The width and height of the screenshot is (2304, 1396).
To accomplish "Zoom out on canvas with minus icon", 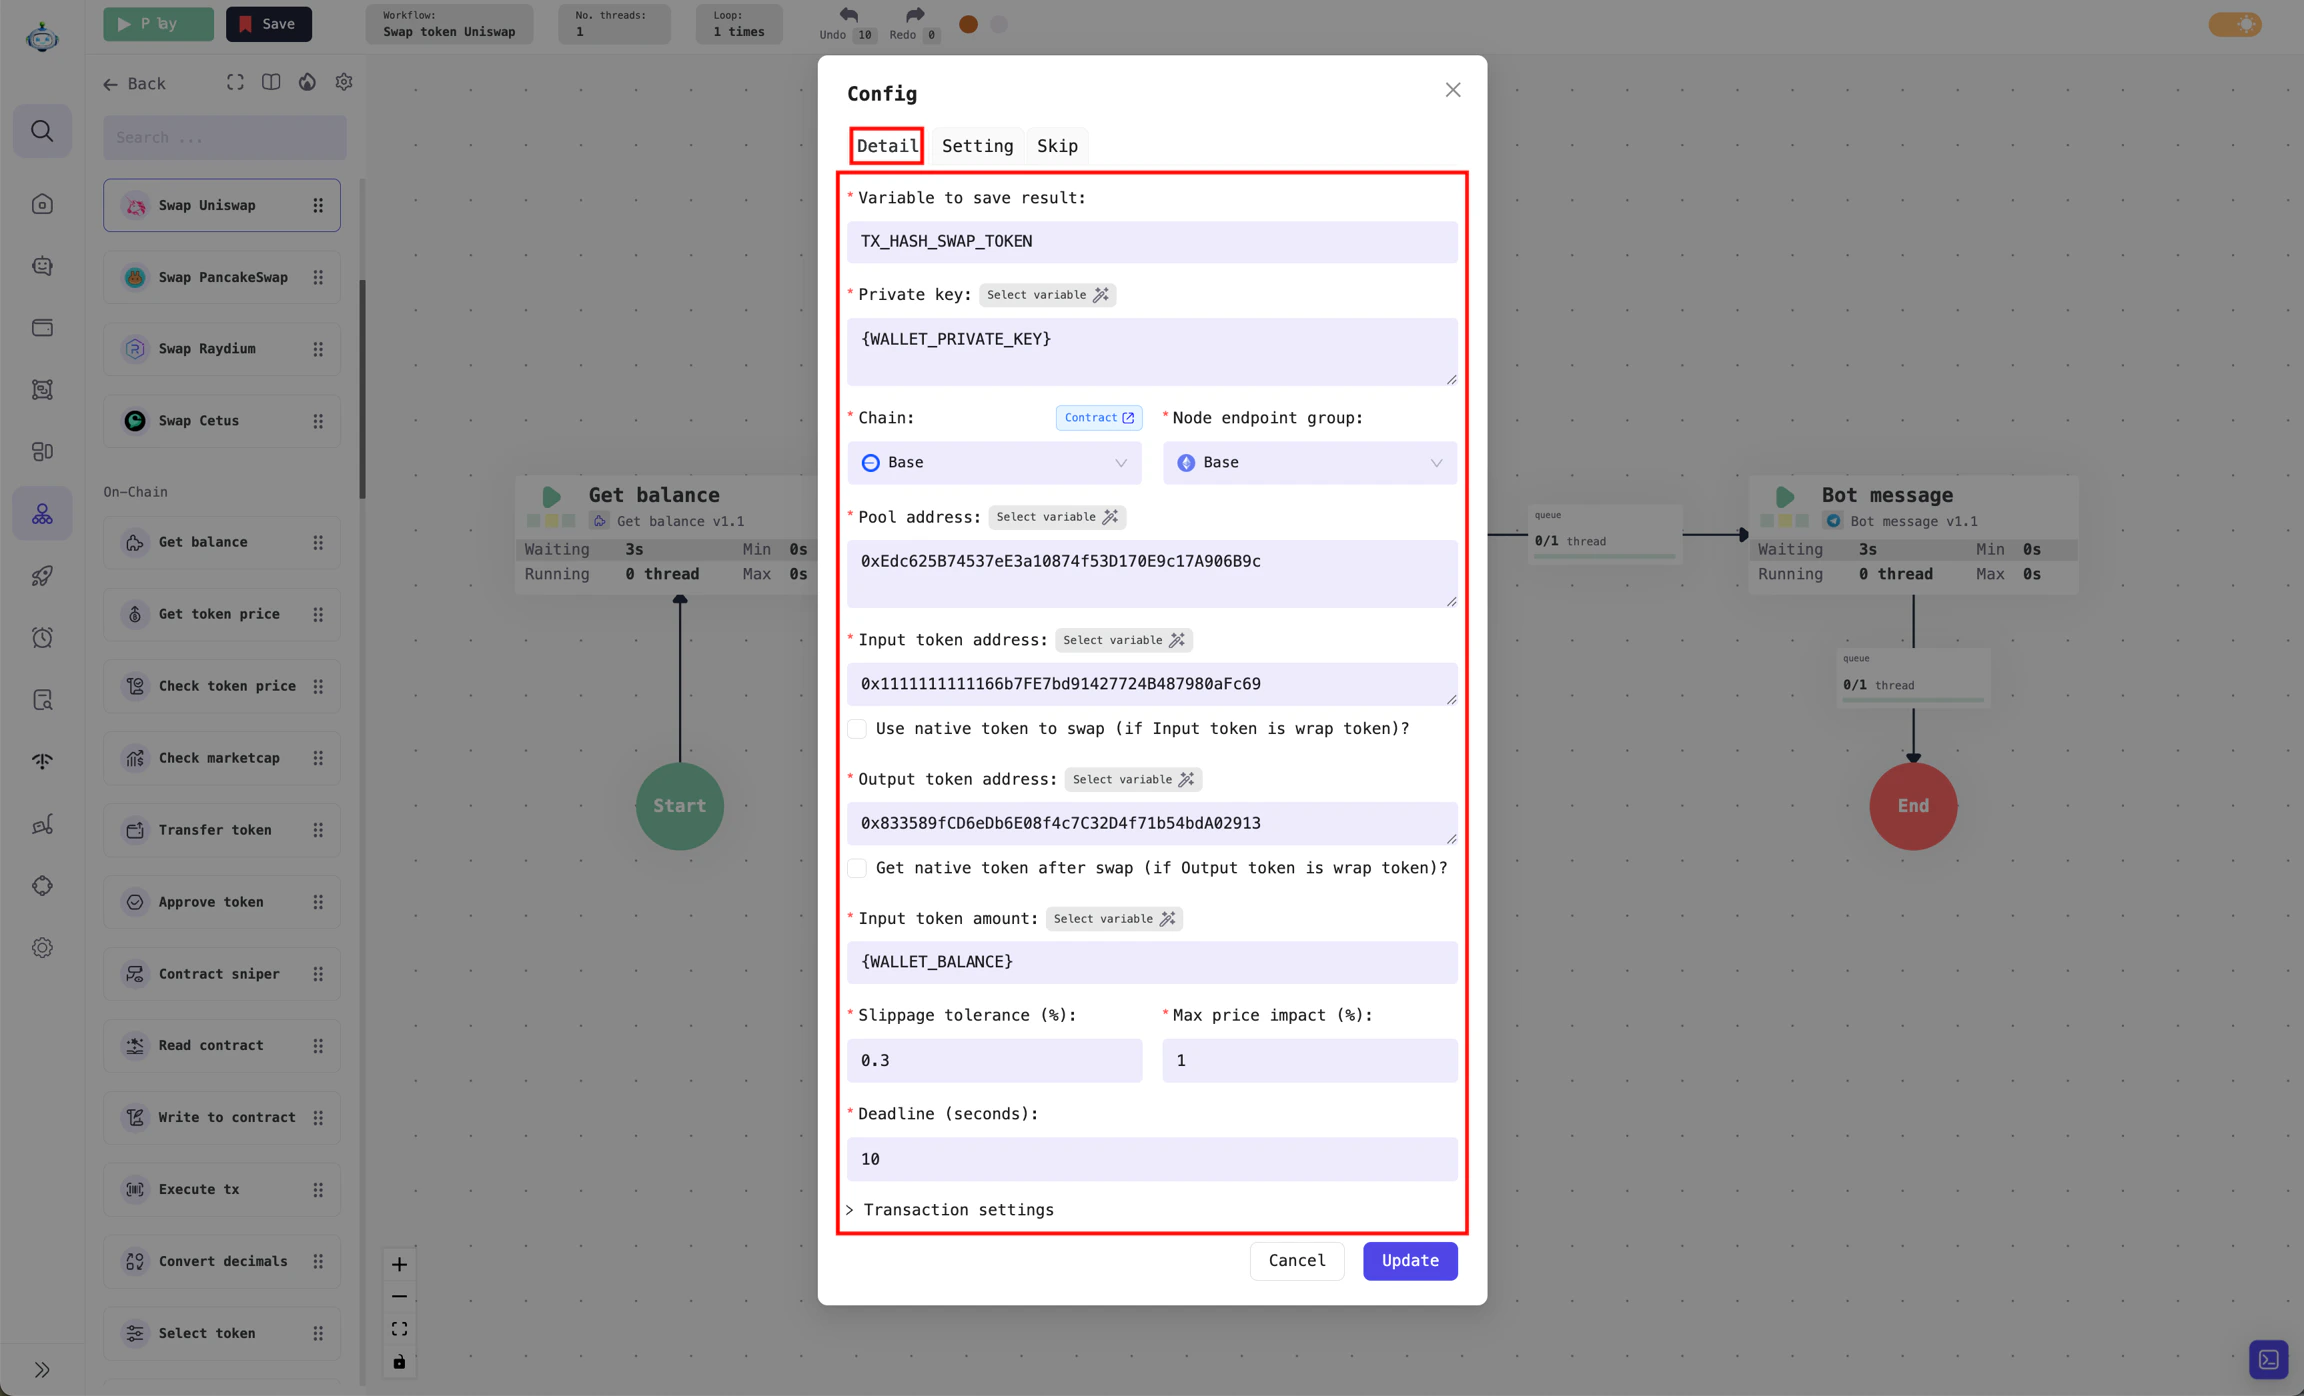I will click(x=399, y=1297).
